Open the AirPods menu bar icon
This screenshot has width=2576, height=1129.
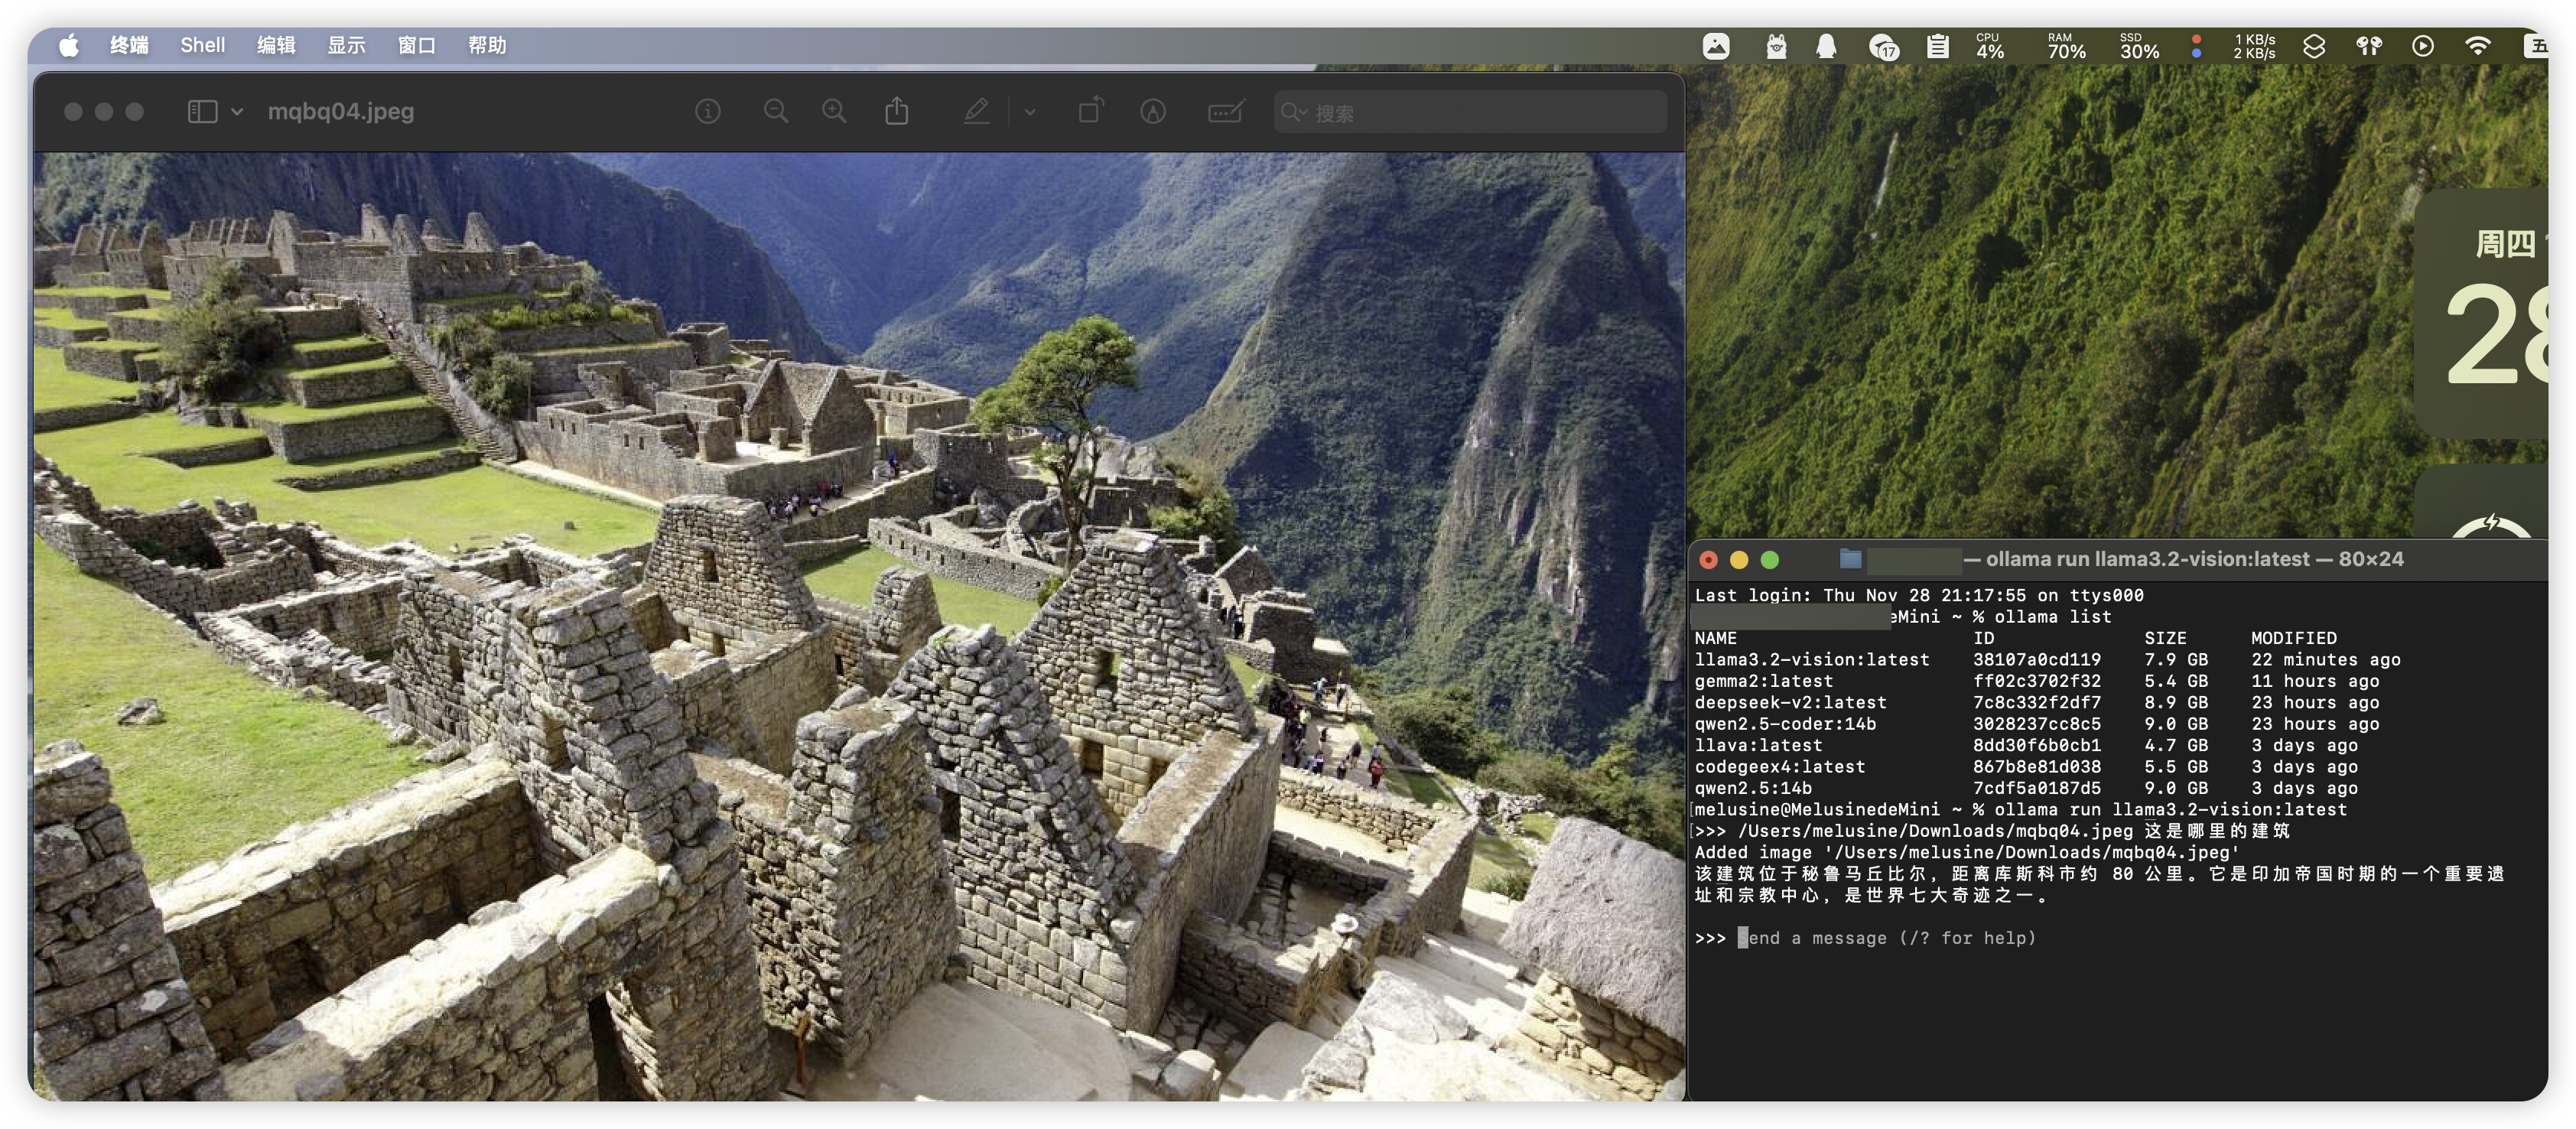[2369, 46]
